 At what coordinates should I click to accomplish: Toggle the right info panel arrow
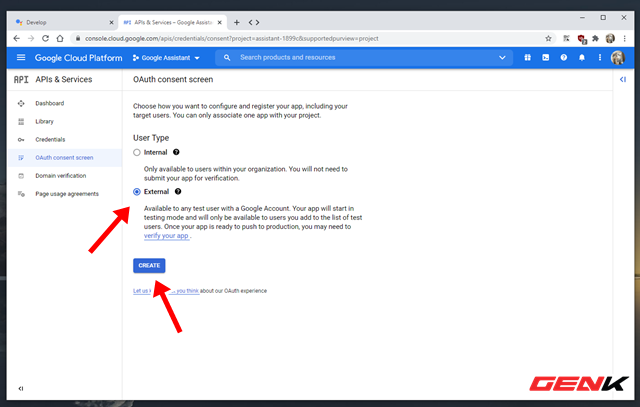[x=622, y=79]
